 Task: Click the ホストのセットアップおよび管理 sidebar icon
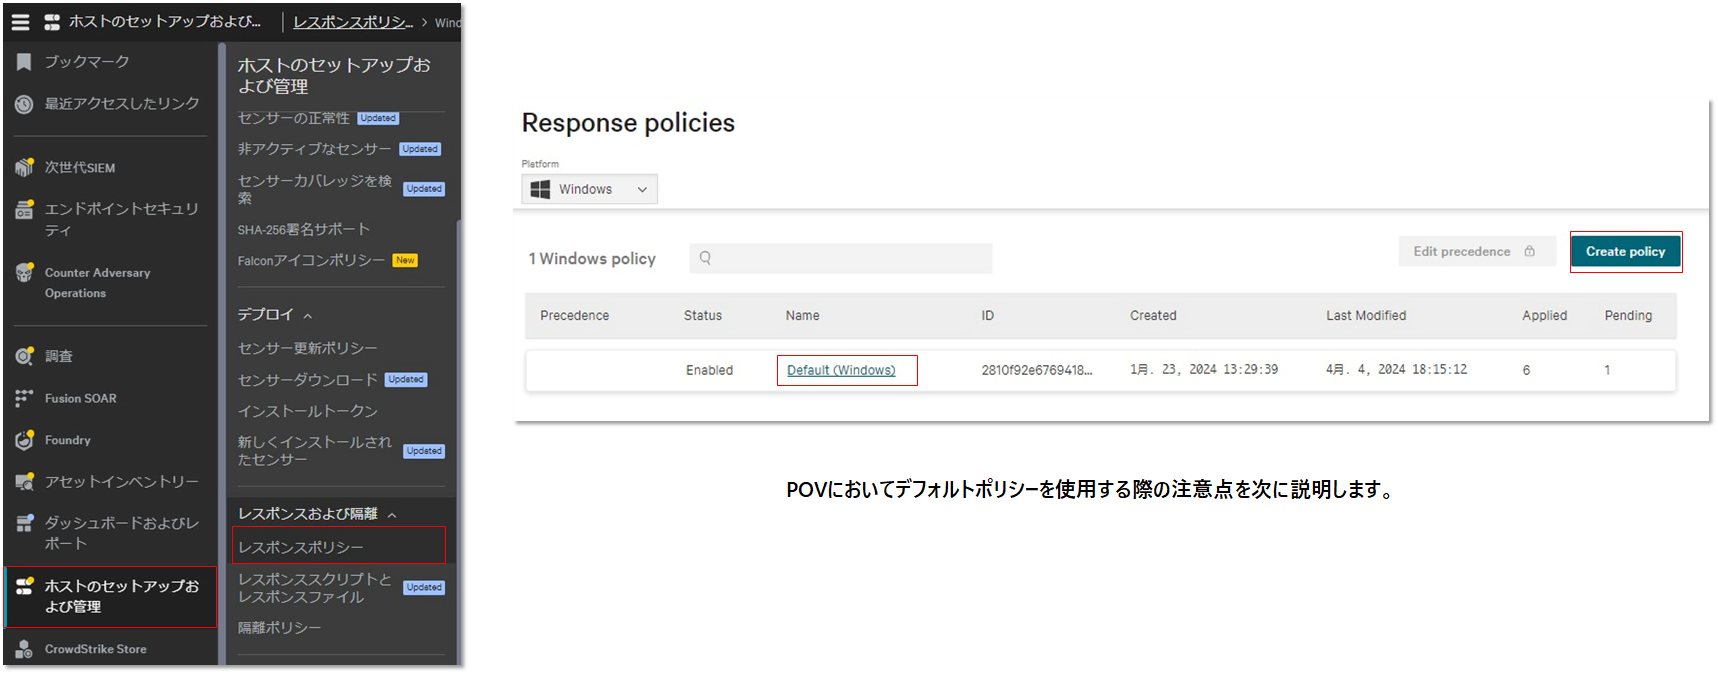24,586
